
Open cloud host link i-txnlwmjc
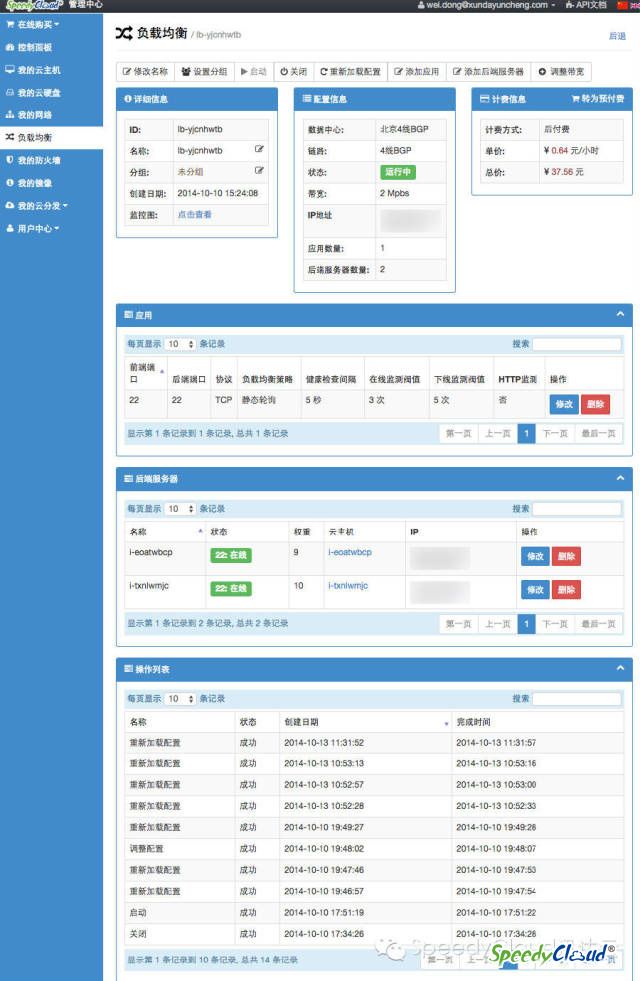click(x=348, y=586)
